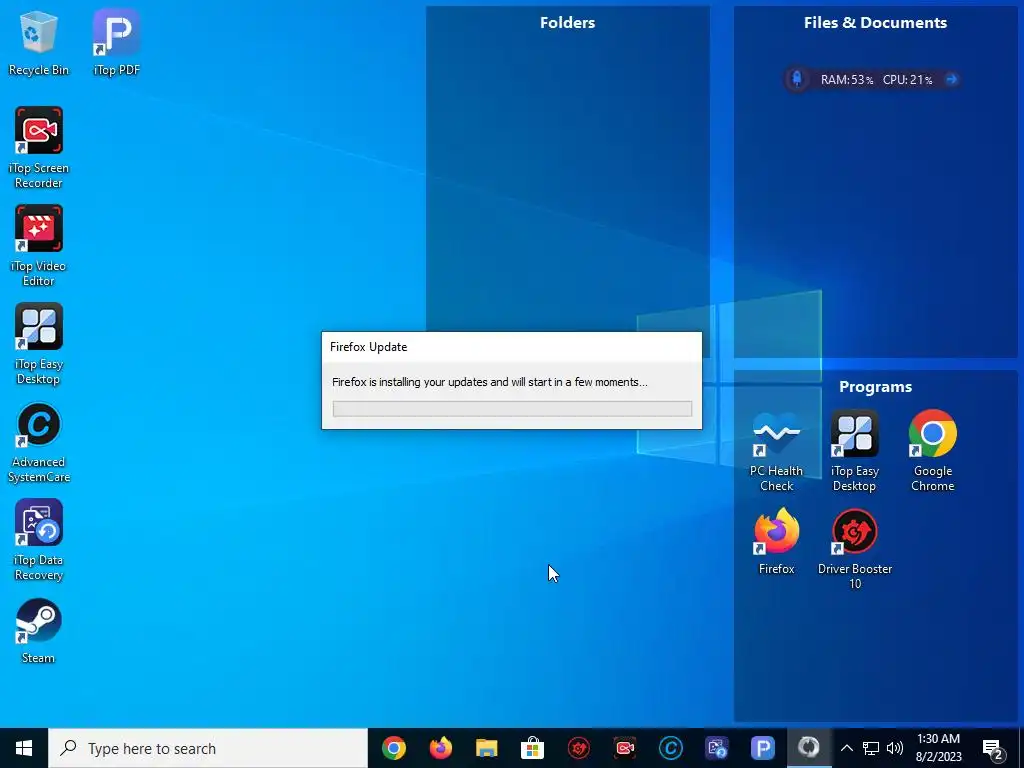This screenshot has width=1024, height=768.
Task: Open the Windows Start menu
Action: point(24,748)
